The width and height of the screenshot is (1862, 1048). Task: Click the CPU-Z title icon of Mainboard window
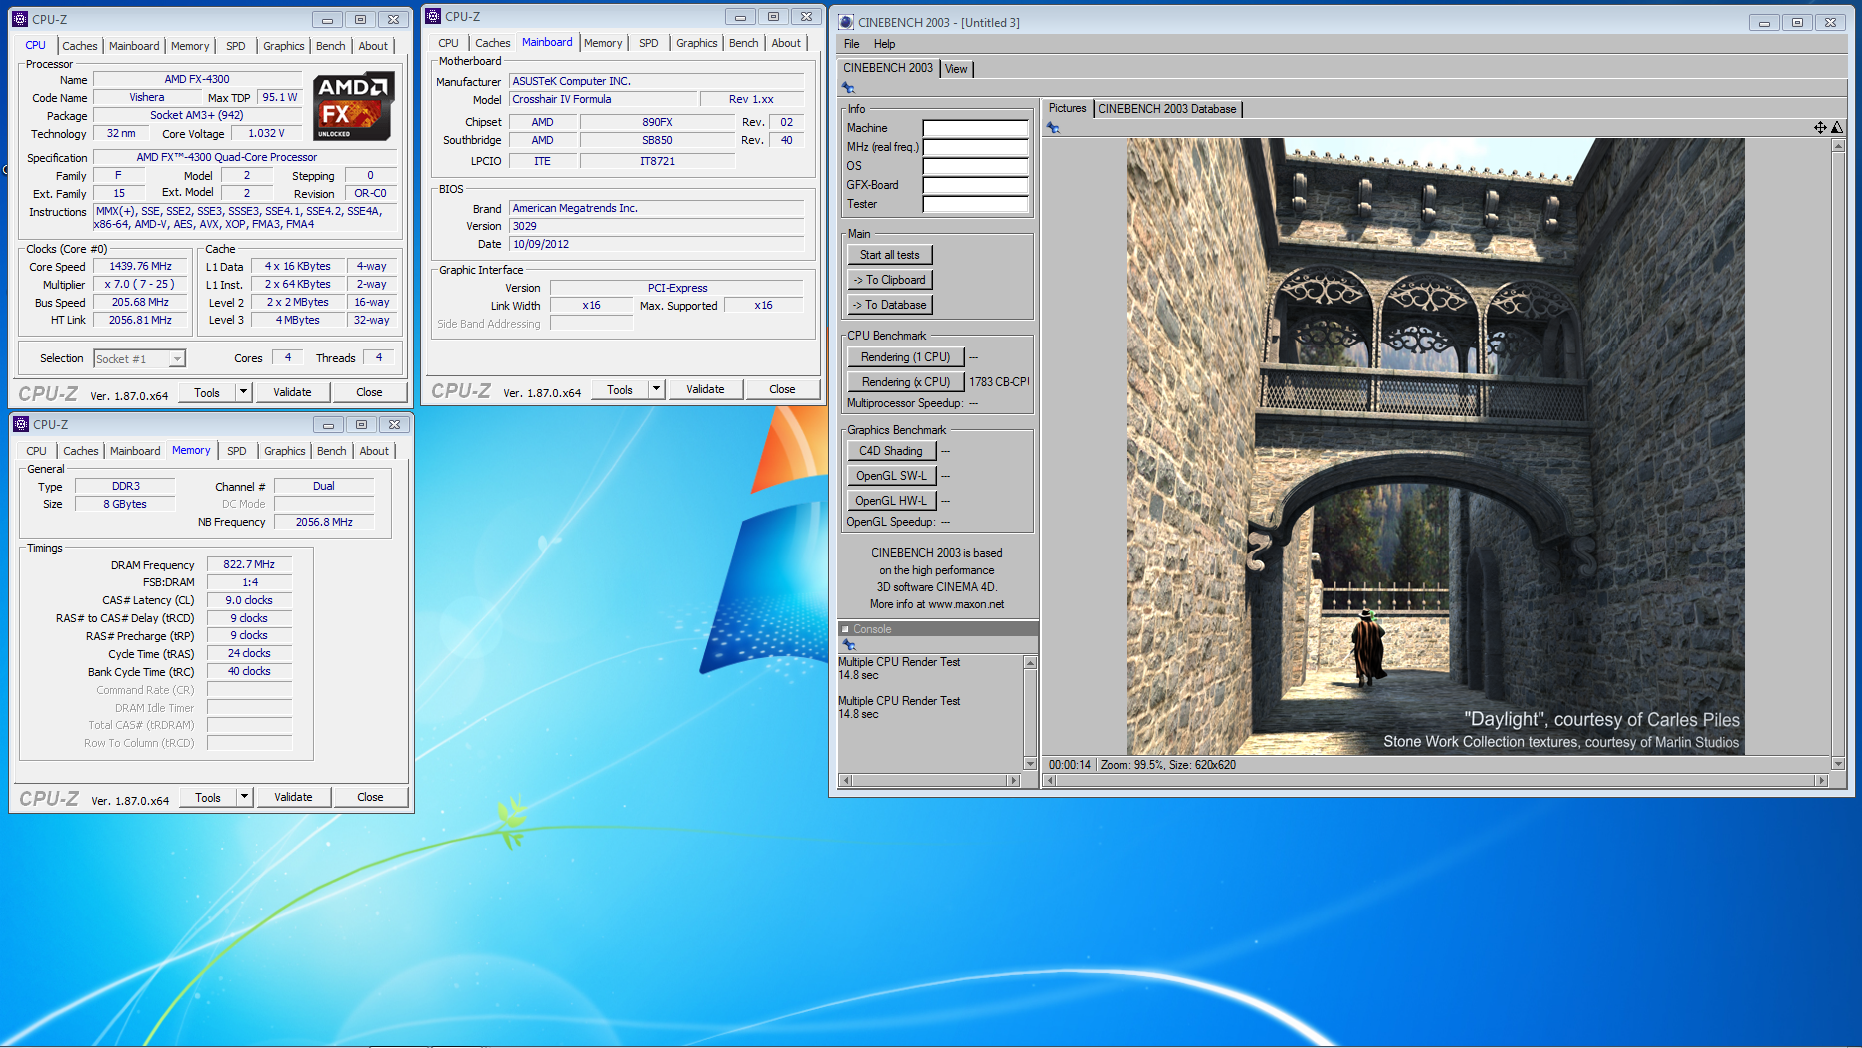click(x=433, y=16)
